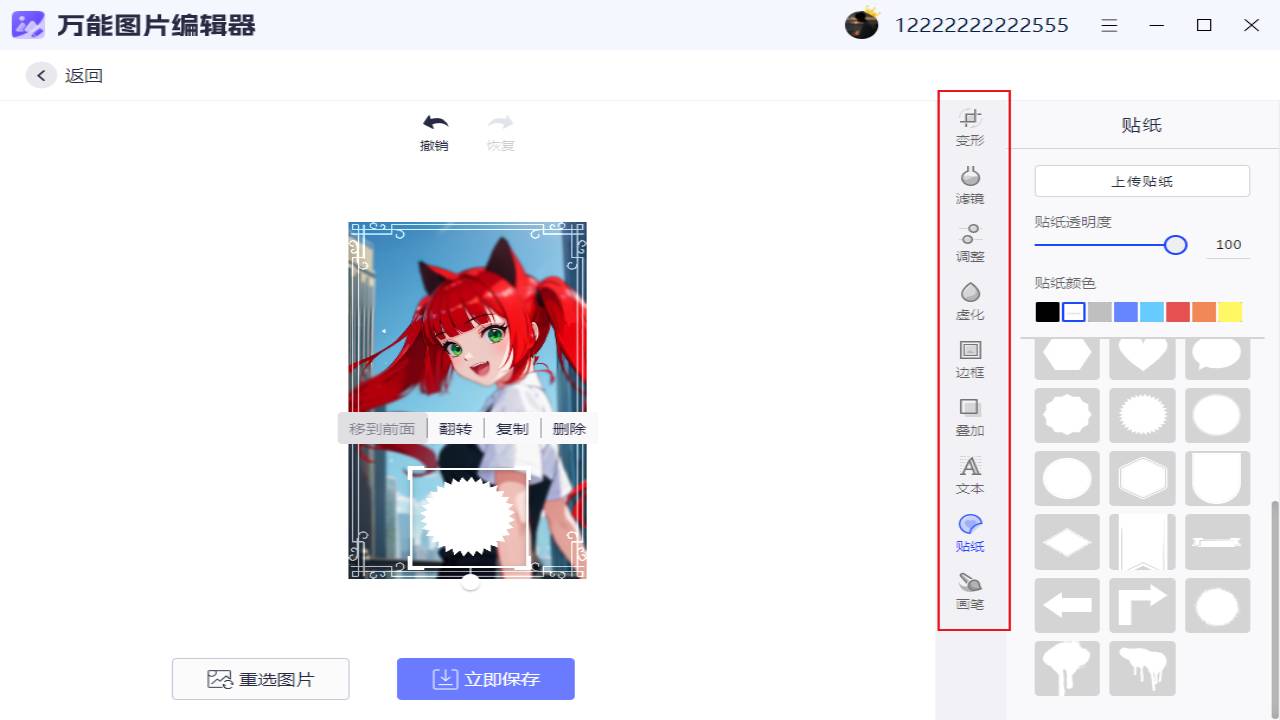Click the 撤销 undo icon
The width and height of the screenshot is (1280, 720).
pyautogui.click(x=433, y=122)
